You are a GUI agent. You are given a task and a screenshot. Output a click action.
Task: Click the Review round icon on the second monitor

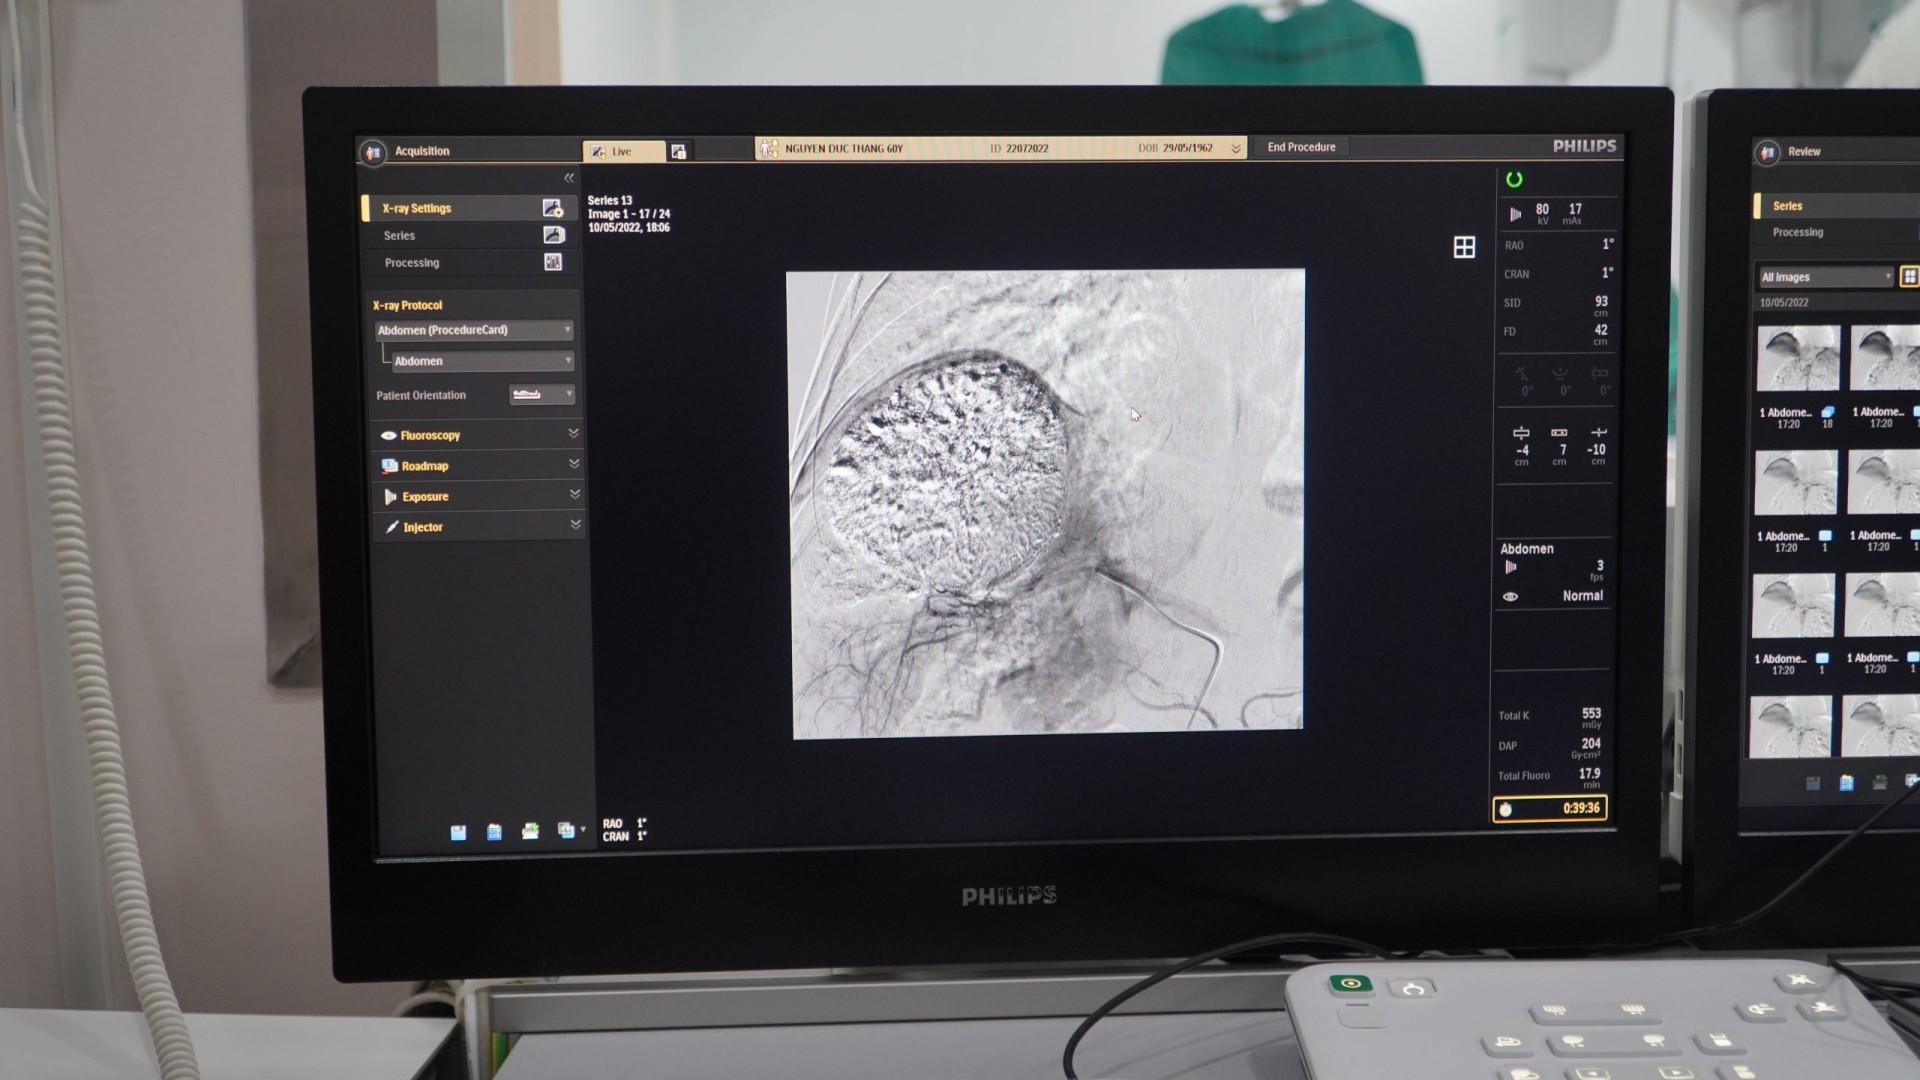pyautogui.click(x=1768, y=152)
